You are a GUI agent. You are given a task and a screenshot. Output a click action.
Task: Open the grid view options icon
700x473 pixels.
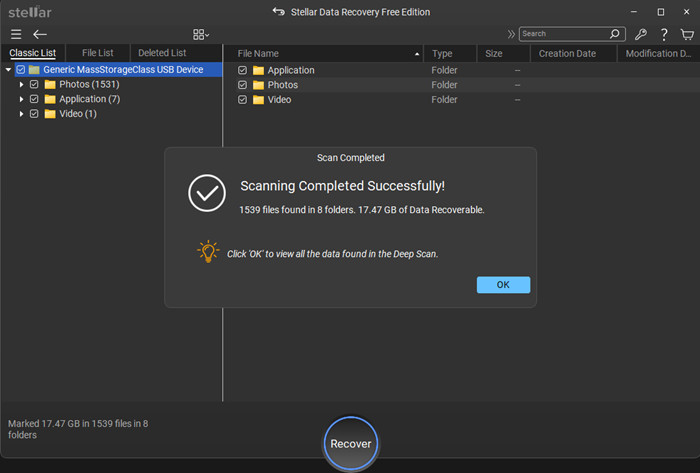(200, 34)
